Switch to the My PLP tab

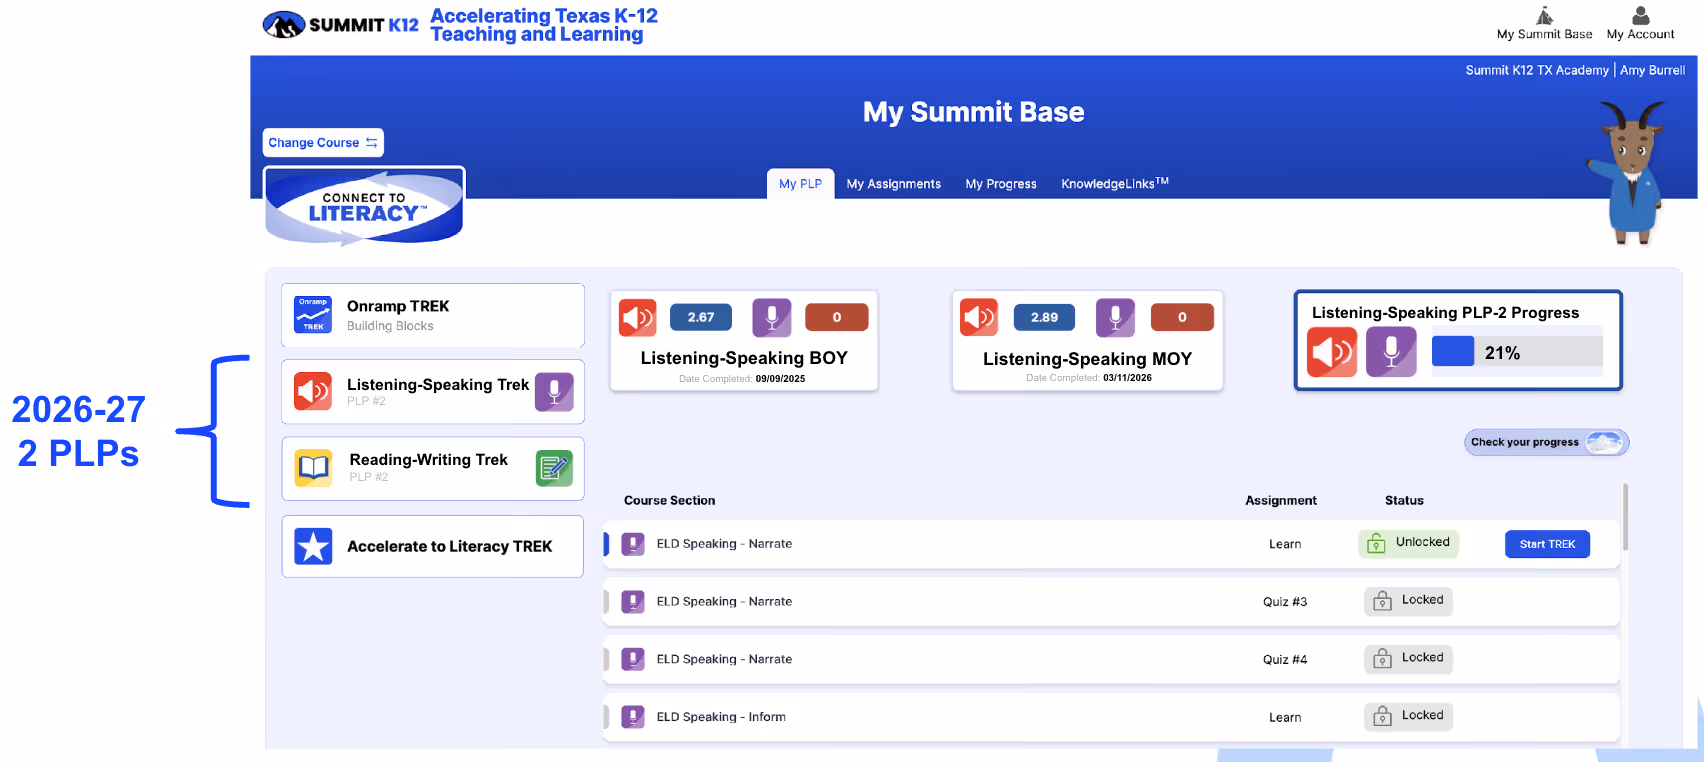[800, 184]
